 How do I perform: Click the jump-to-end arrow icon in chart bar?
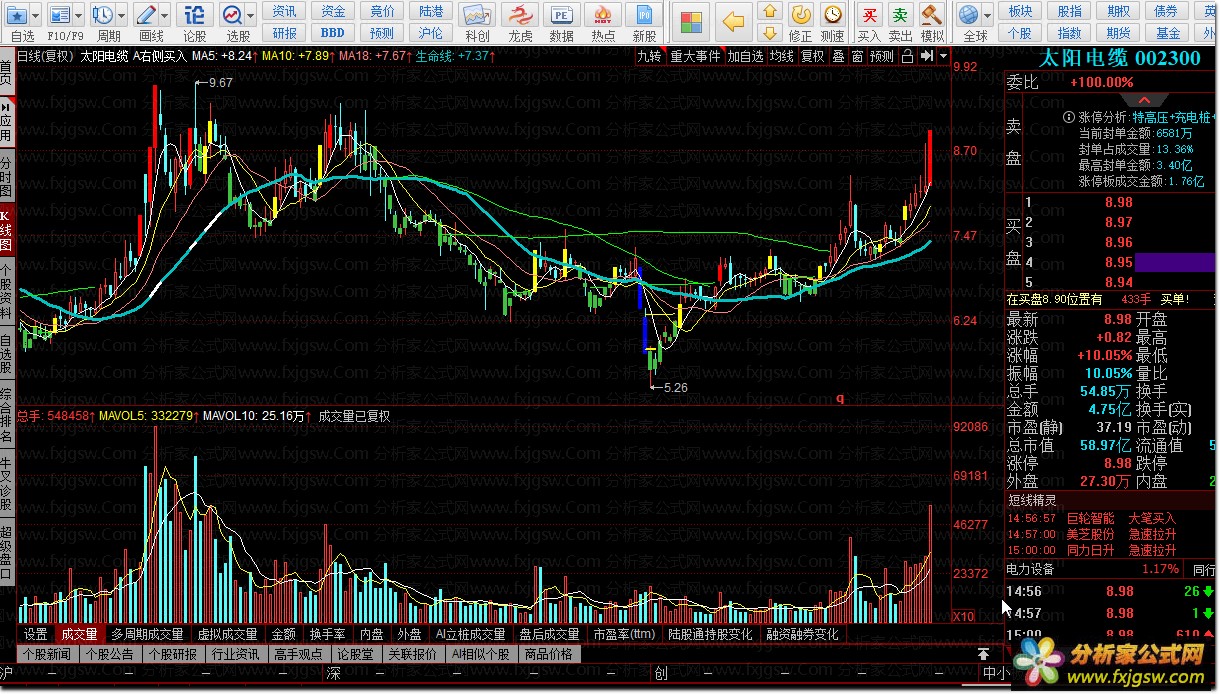[x=926, y=56]
